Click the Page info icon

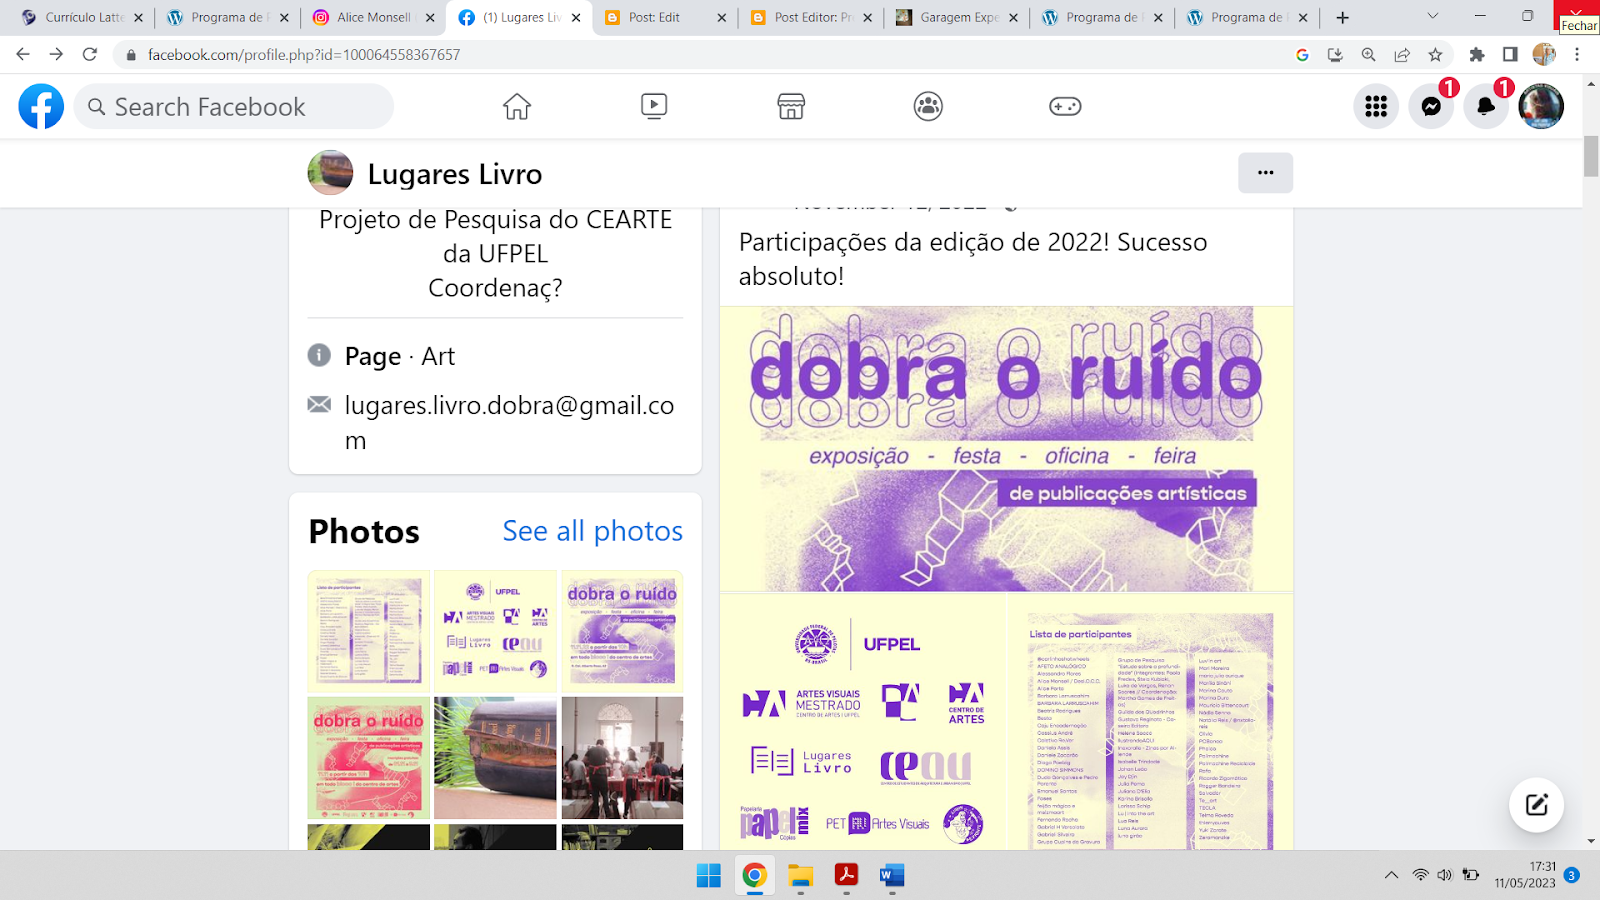point(319,355)
